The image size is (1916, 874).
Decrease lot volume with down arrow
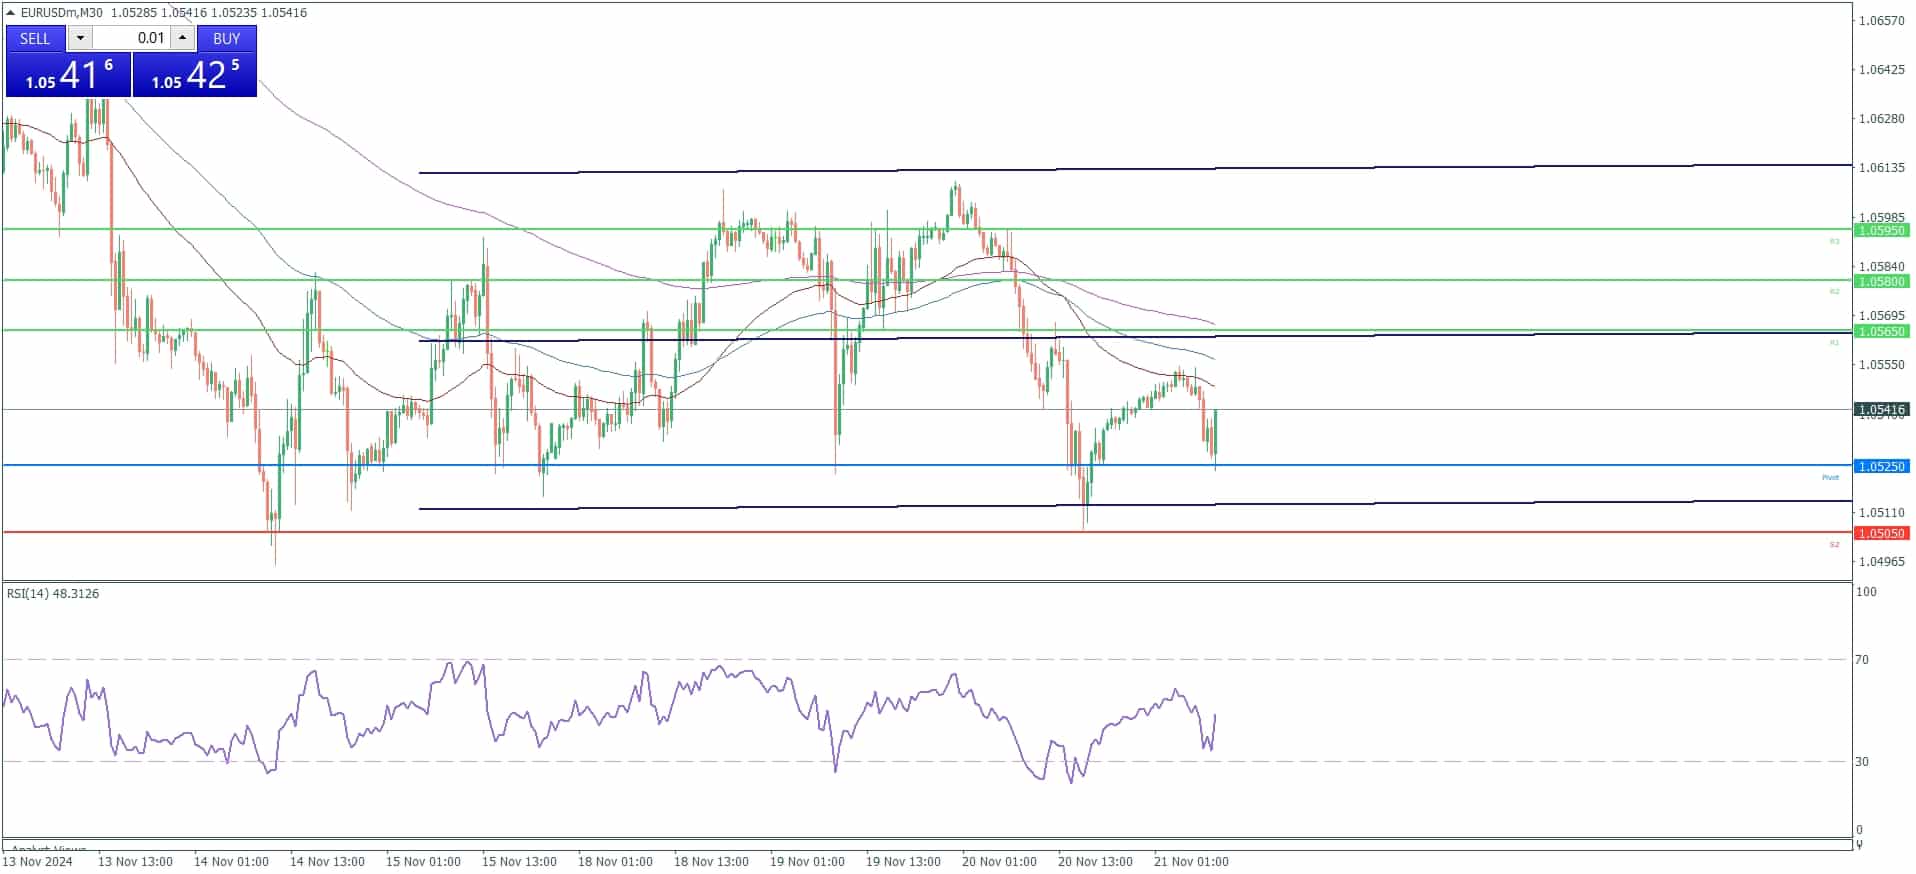pyautogui.click(x=80, y=38)
